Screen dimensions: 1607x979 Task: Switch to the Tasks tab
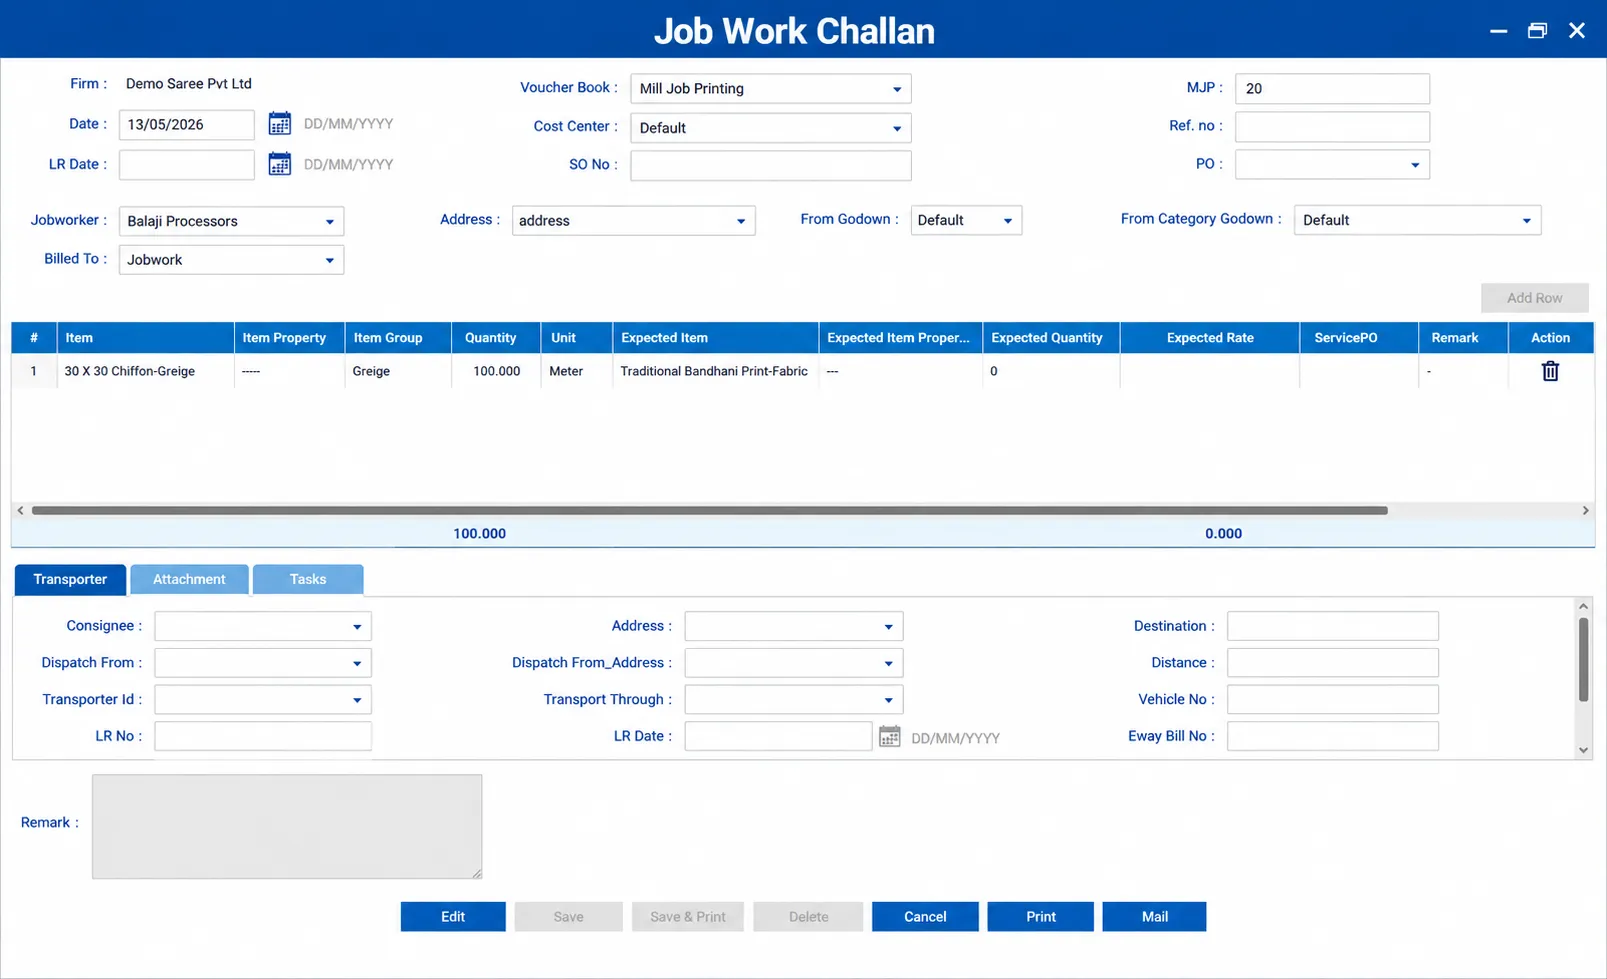[308, 579]
